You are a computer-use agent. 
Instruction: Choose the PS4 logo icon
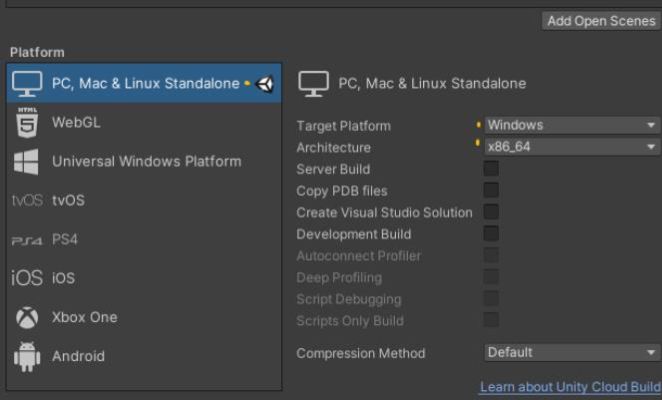(27, 240)
